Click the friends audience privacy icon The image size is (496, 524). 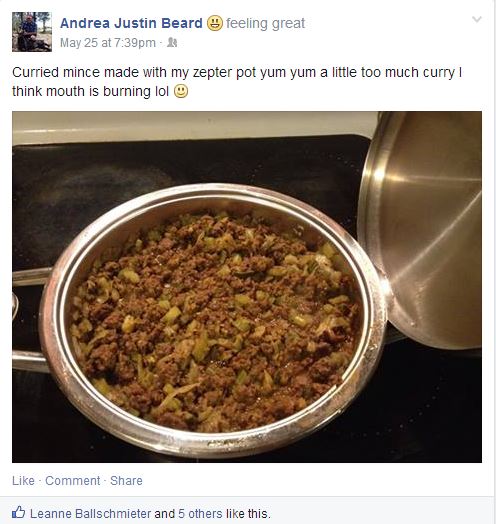(172, 42)
